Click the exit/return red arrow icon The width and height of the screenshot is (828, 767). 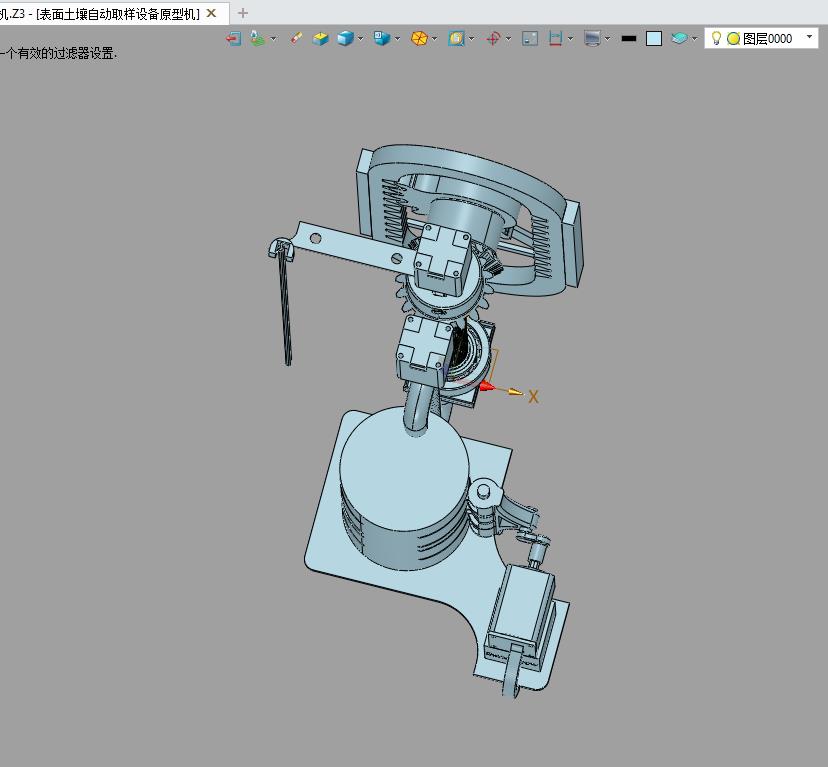click(233, 39)
